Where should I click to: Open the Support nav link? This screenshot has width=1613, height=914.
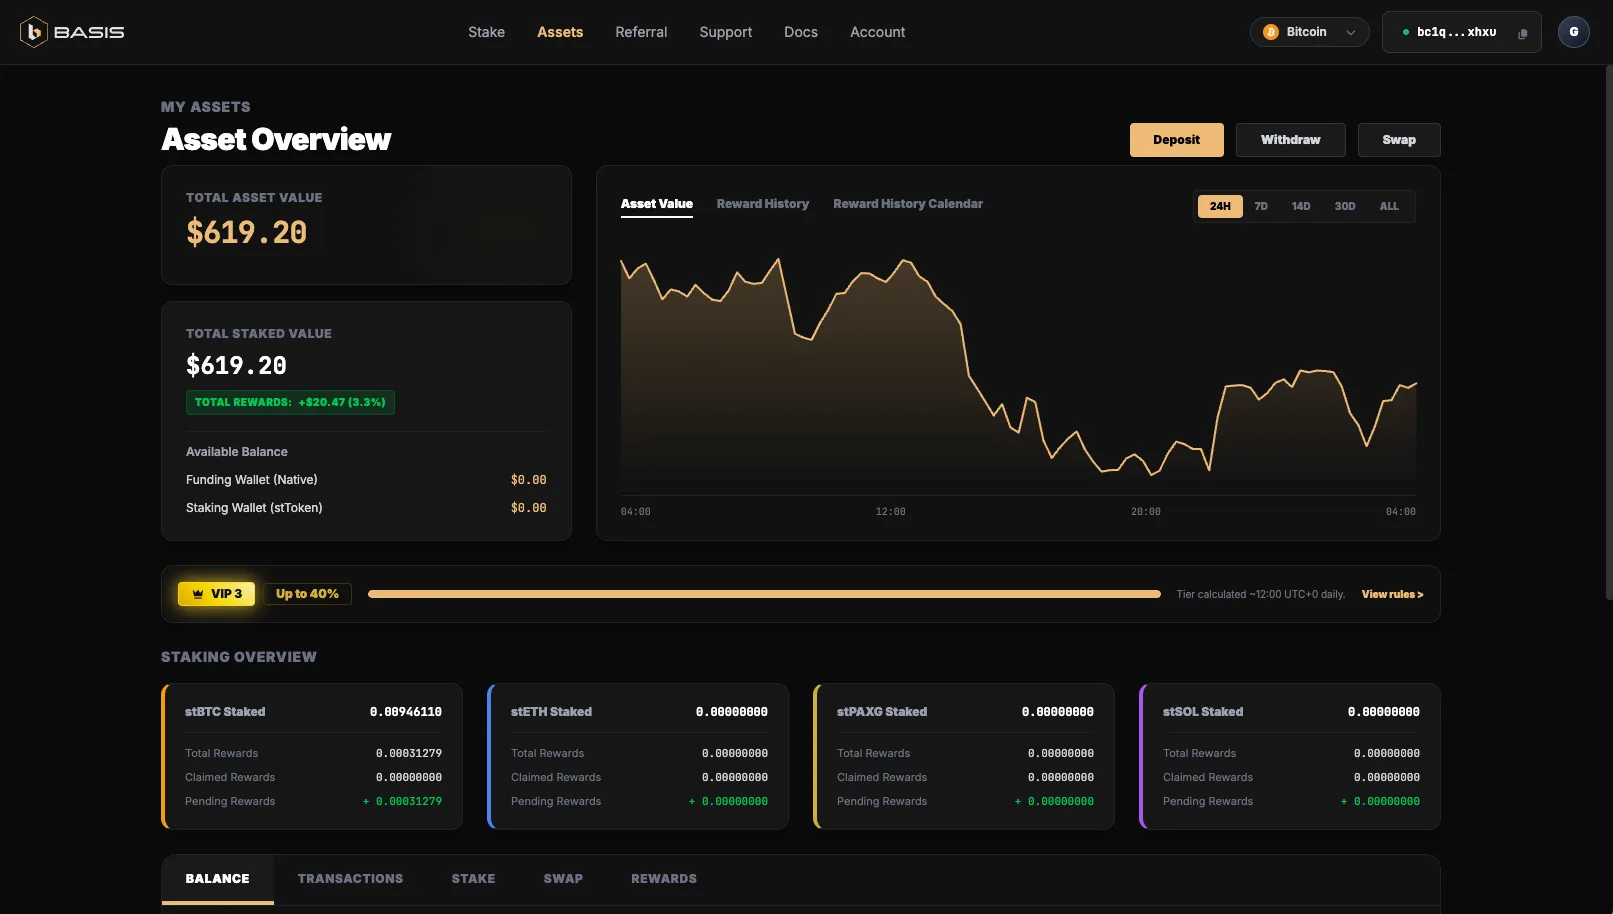[725, 32]
